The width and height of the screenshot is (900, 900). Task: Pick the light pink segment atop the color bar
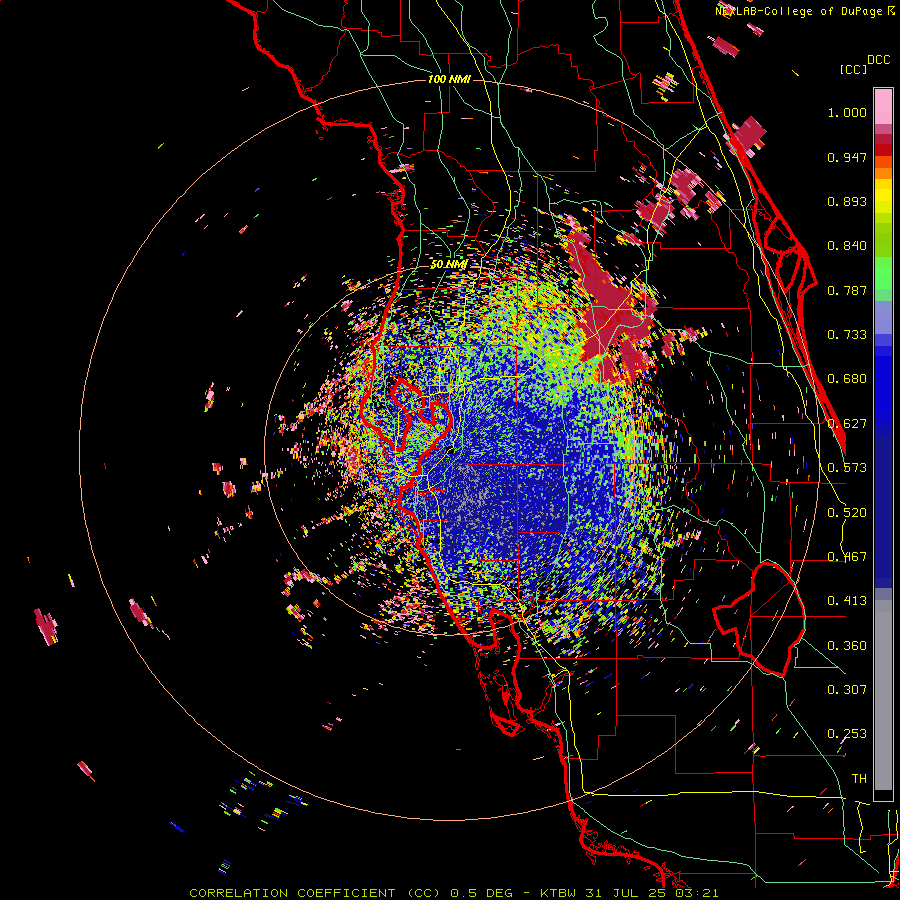(883, 106)
